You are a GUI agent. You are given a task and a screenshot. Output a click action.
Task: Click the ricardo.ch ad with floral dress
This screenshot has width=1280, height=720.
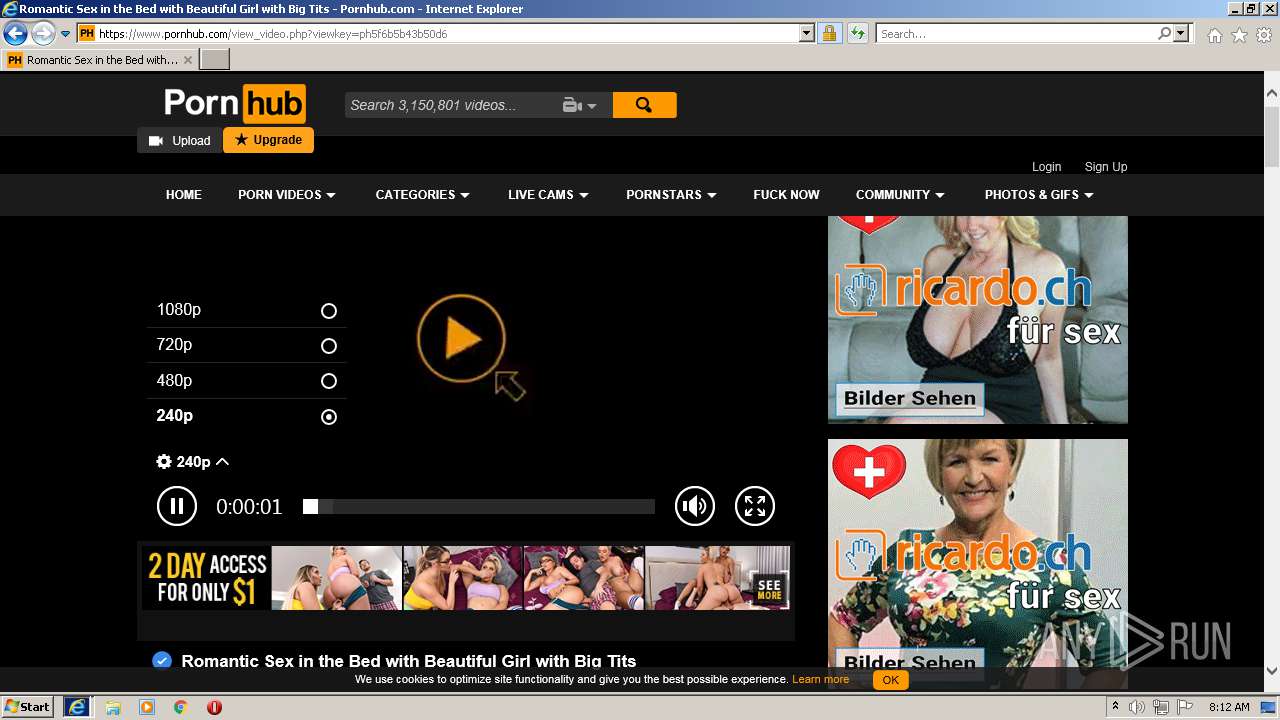click(977, 563)
